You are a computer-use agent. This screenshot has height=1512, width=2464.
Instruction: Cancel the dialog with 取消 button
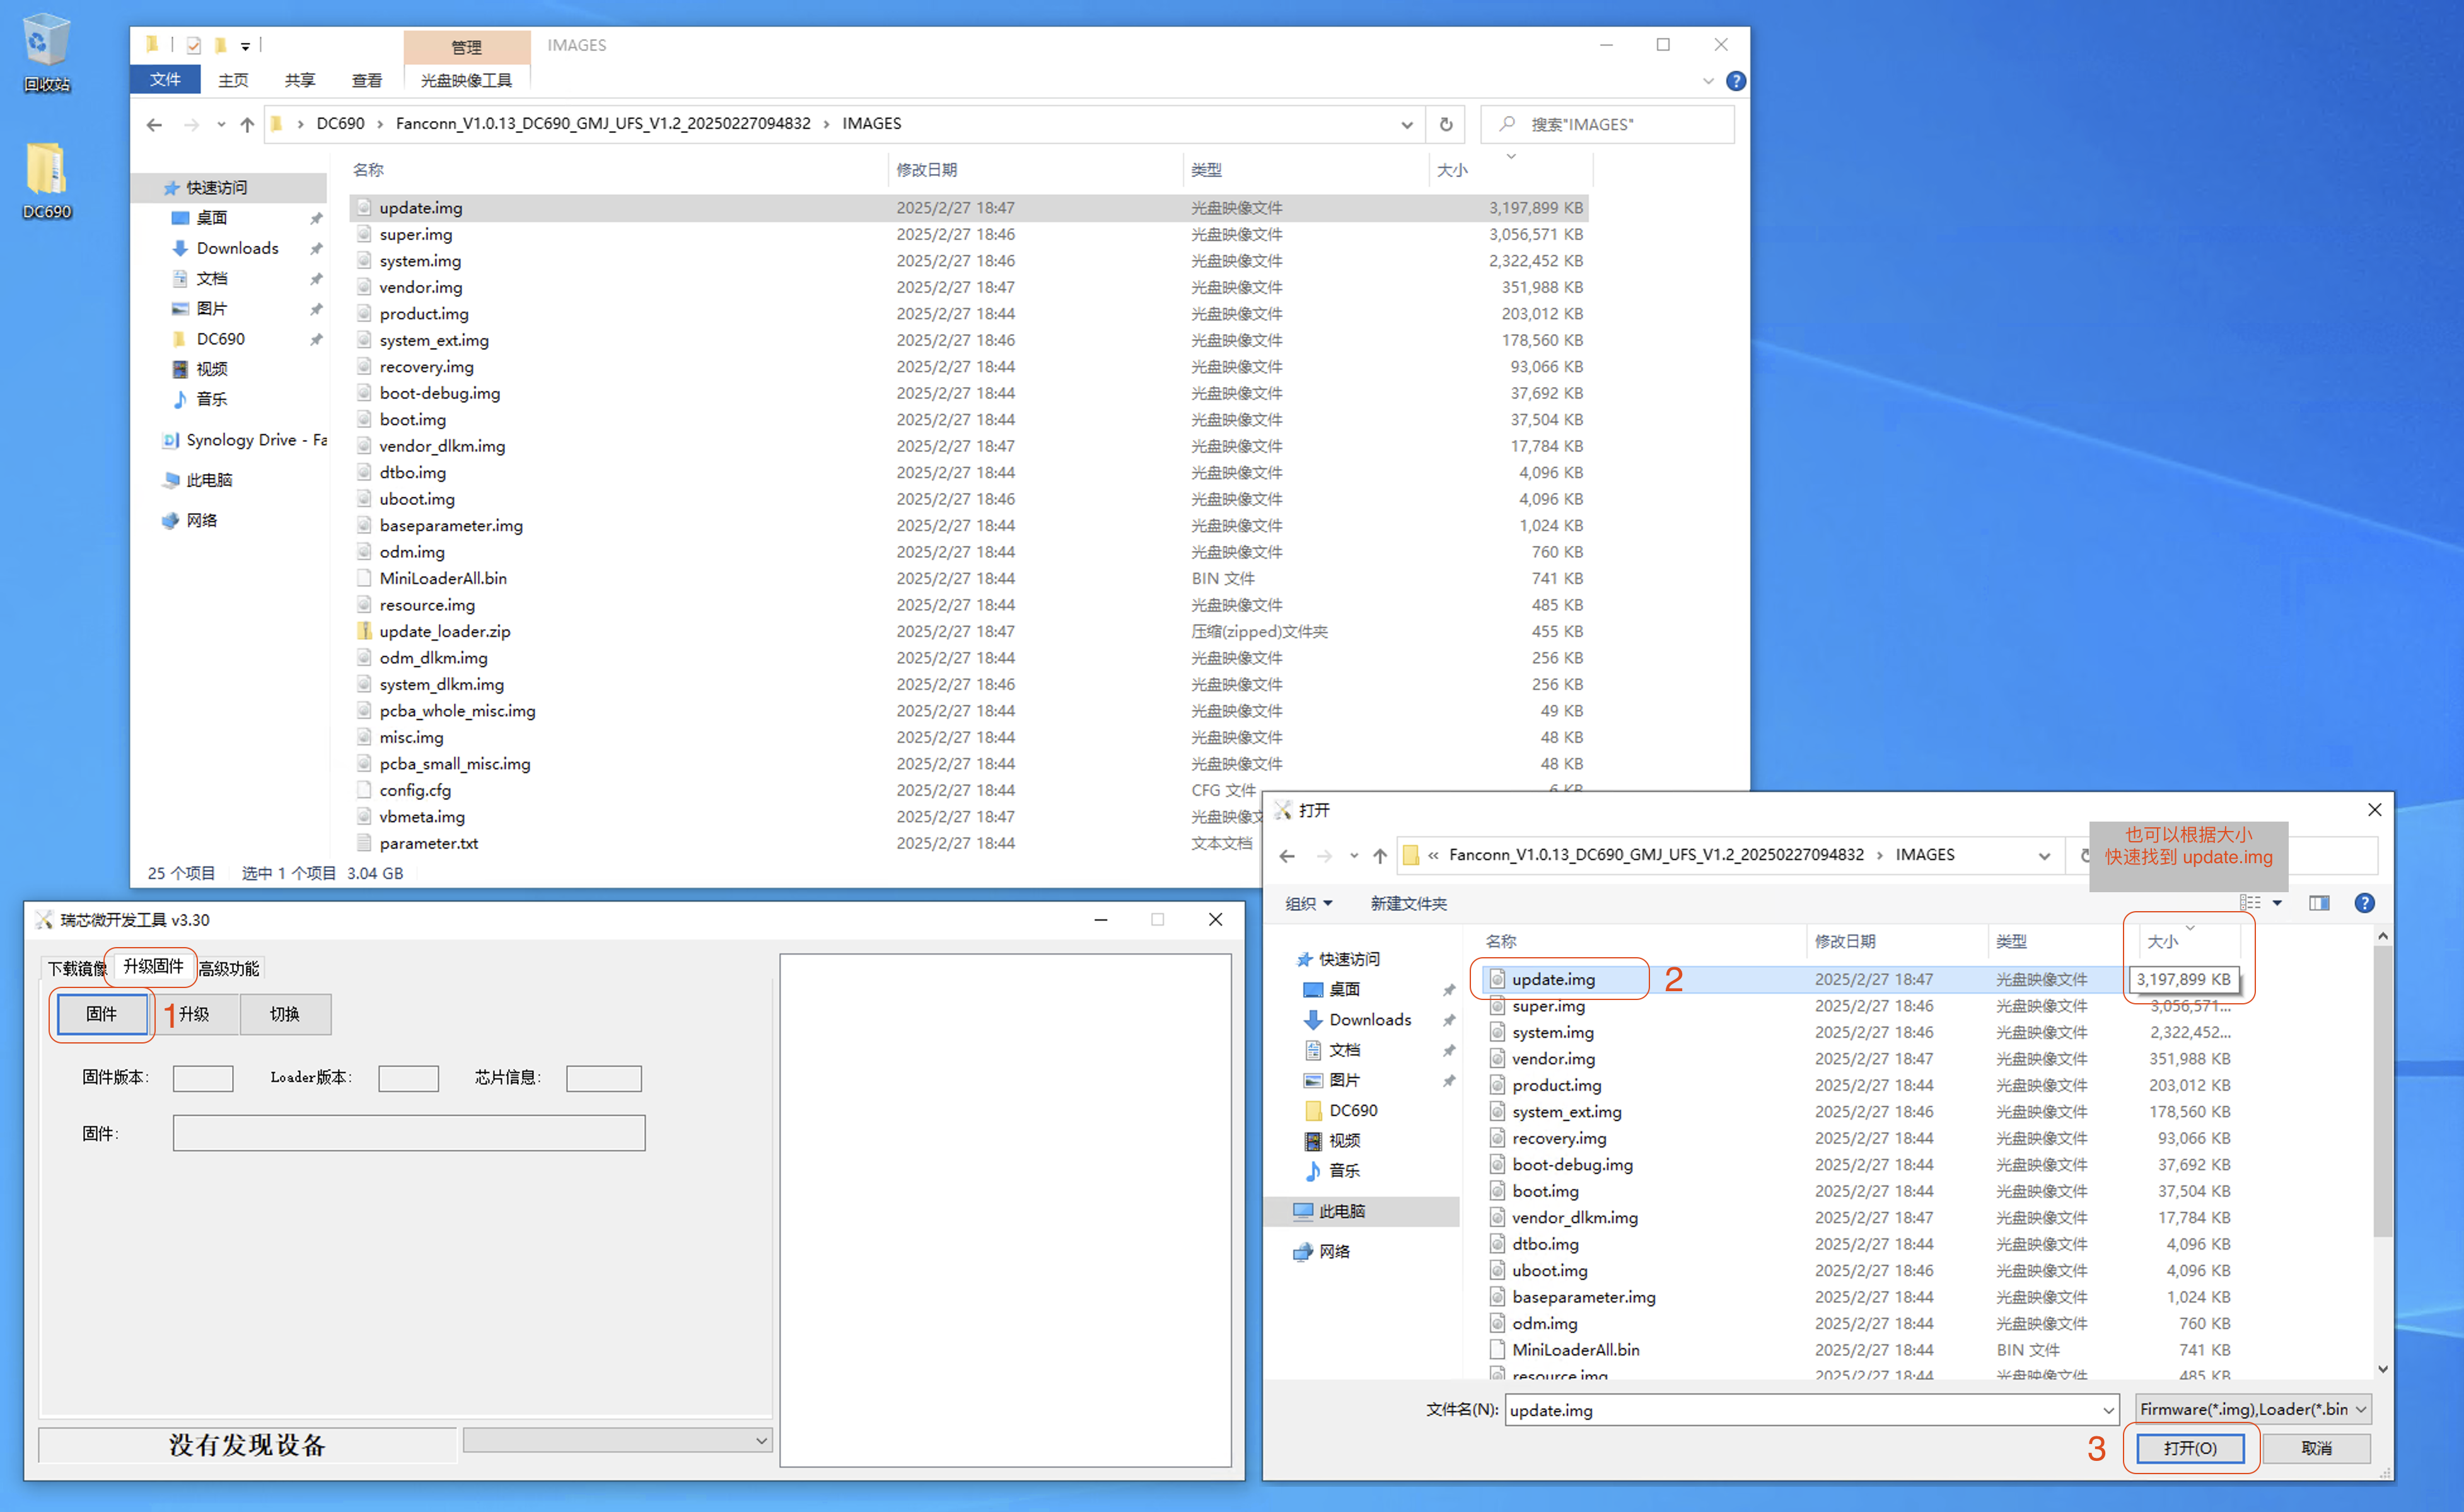tap(2316, 1448)
